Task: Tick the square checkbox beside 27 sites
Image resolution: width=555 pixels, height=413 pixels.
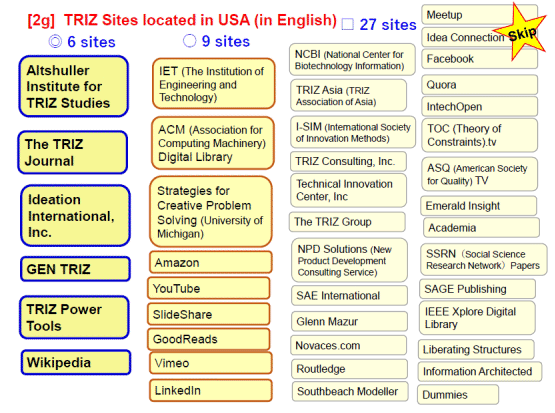Action: click(348, 24)
